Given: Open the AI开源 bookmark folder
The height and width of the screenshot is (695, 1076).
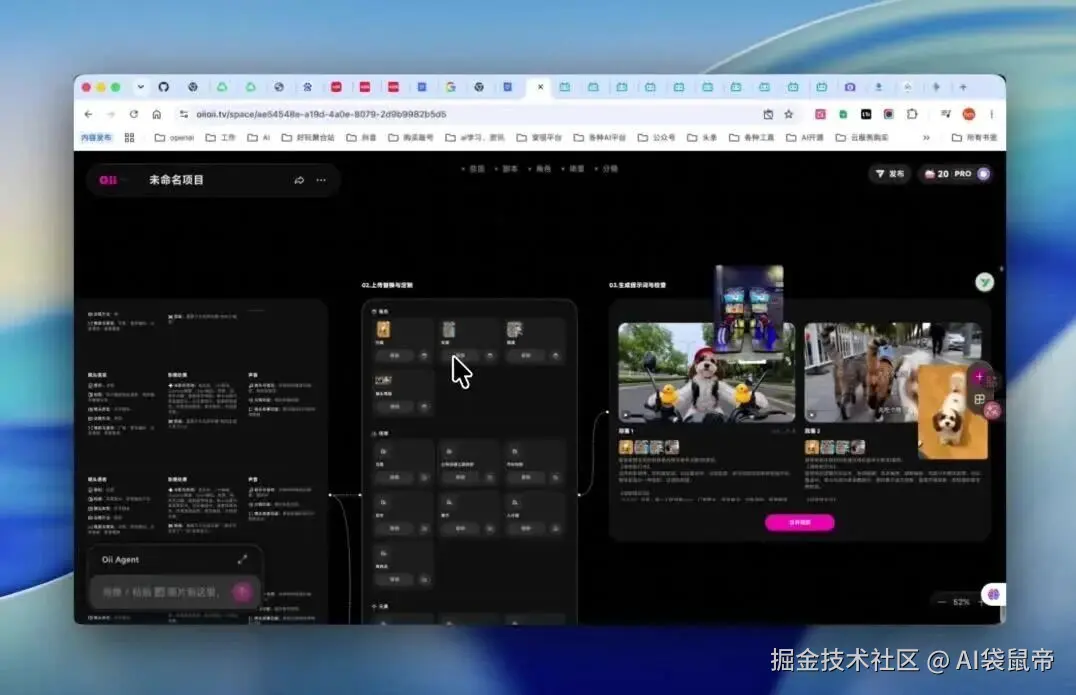Looking at the screenshot, I should pos(805,137).
